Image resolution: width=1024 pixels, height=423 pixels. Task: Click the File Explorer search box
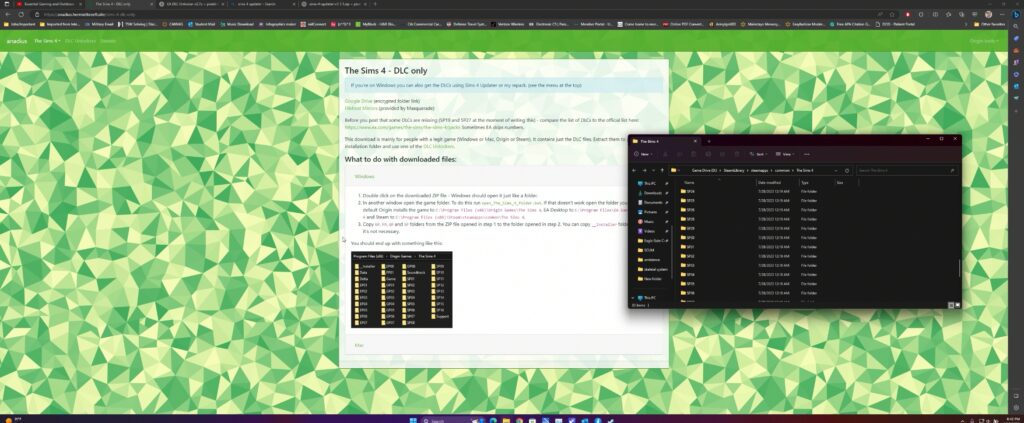(906, 170)
